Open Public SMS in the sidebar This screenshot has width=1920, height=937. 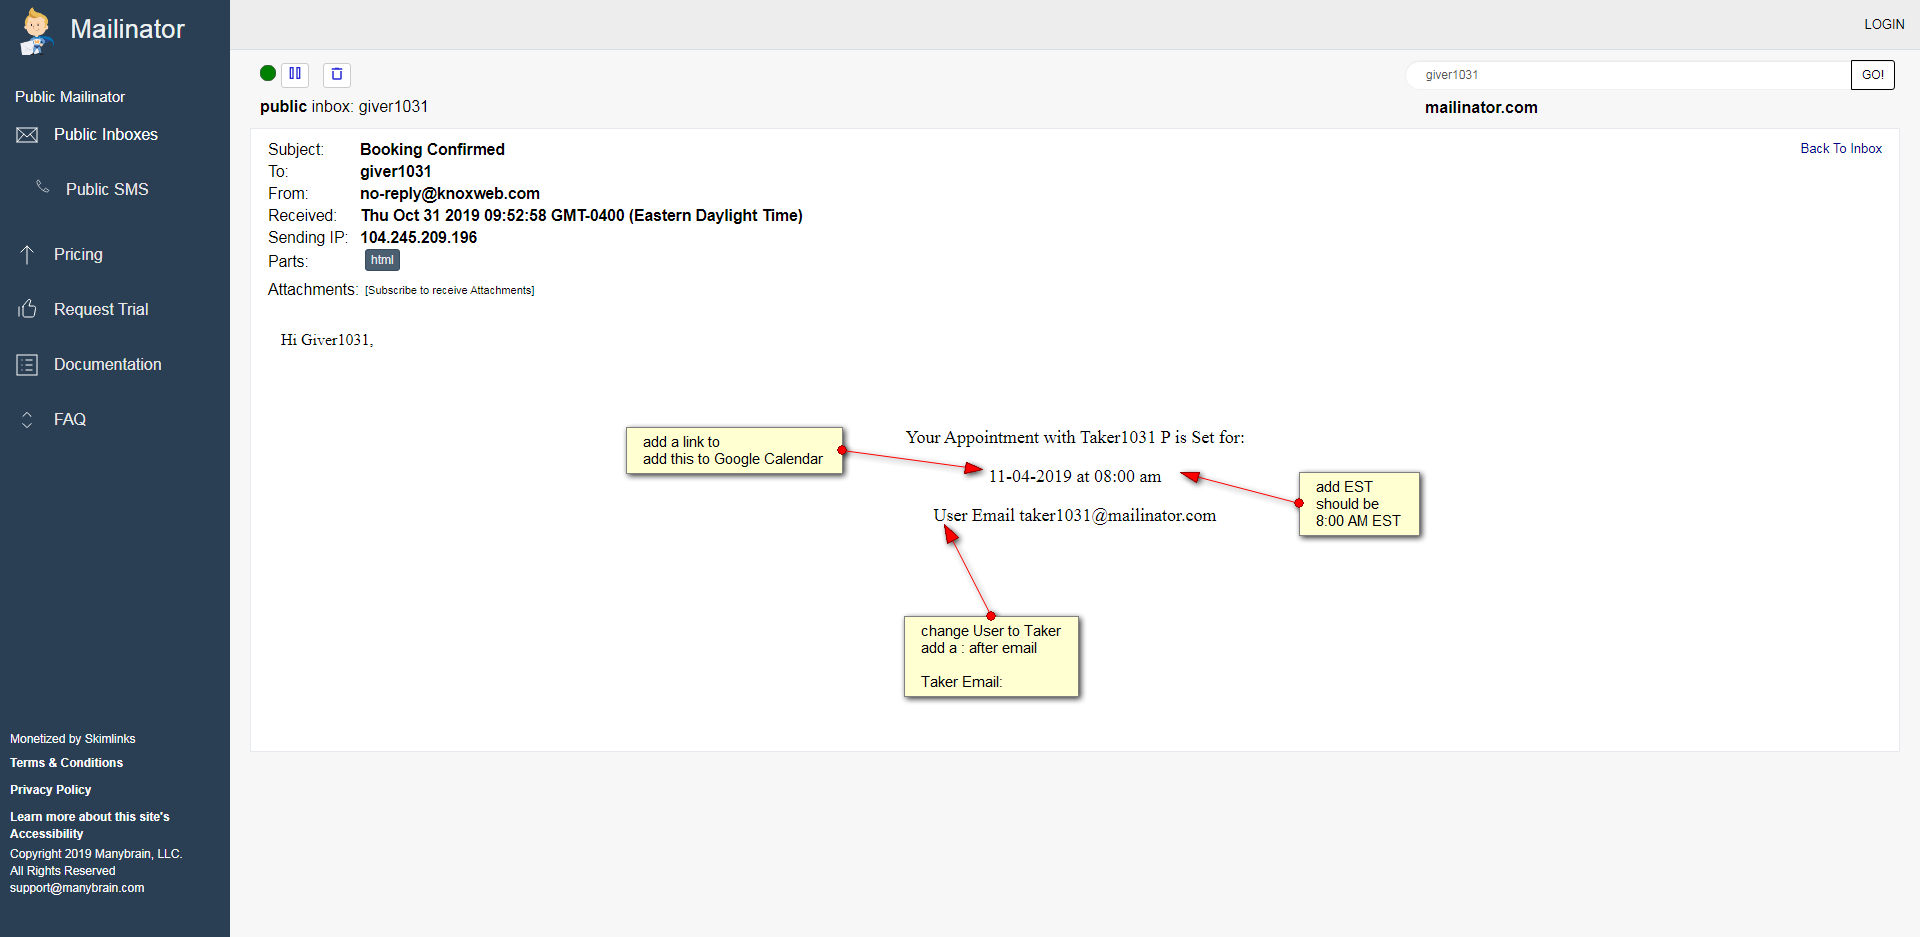coord(107,190)
